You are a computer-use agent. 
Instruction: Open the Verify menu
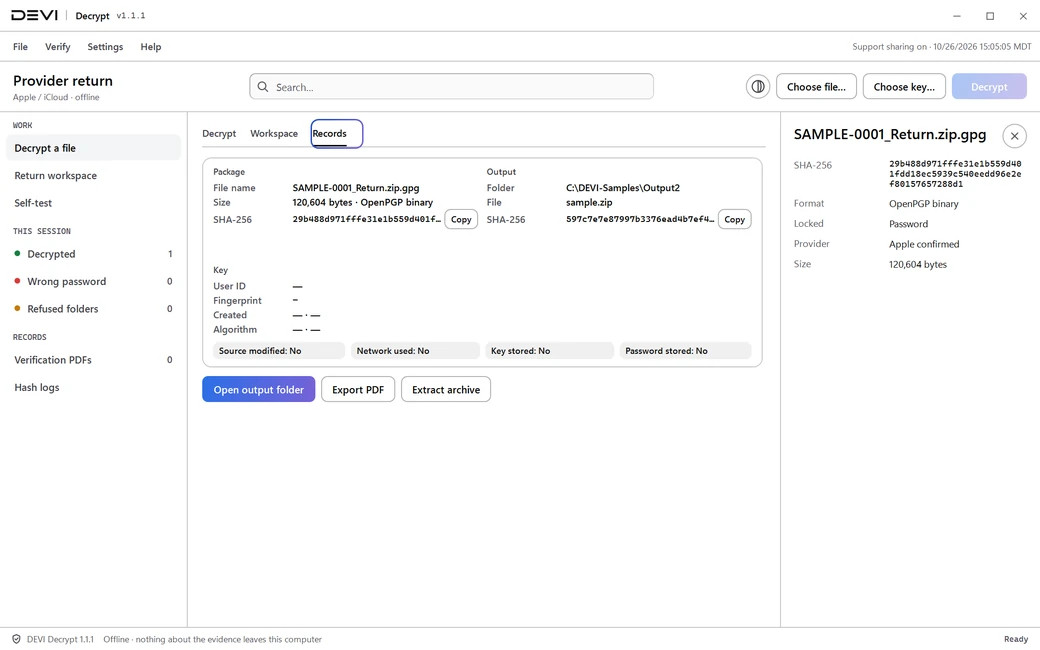[58, 47]
